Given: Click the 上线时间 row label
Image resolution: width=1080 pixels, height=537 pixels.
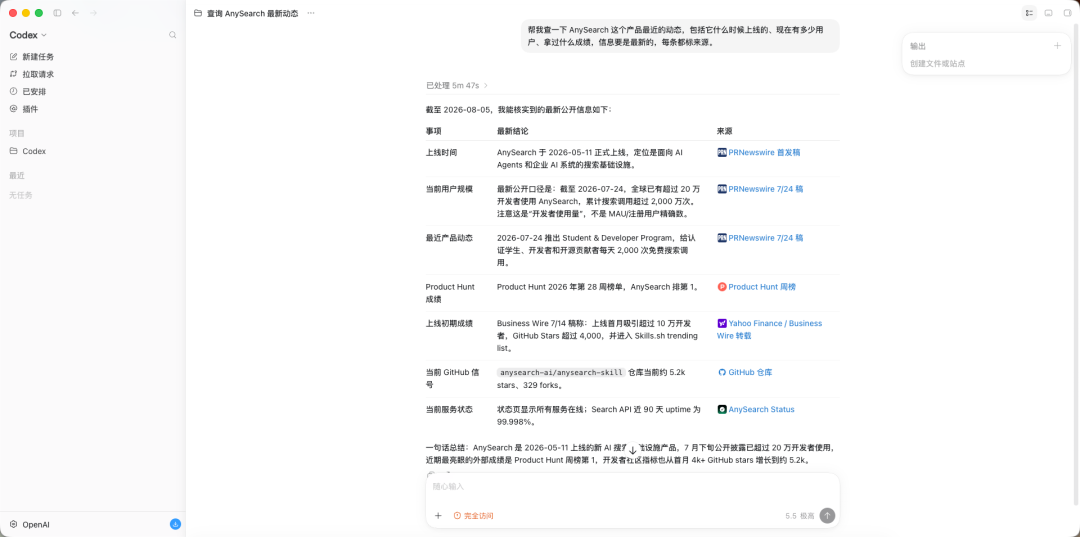Looking at the screenshot, I should pos(441,152).
